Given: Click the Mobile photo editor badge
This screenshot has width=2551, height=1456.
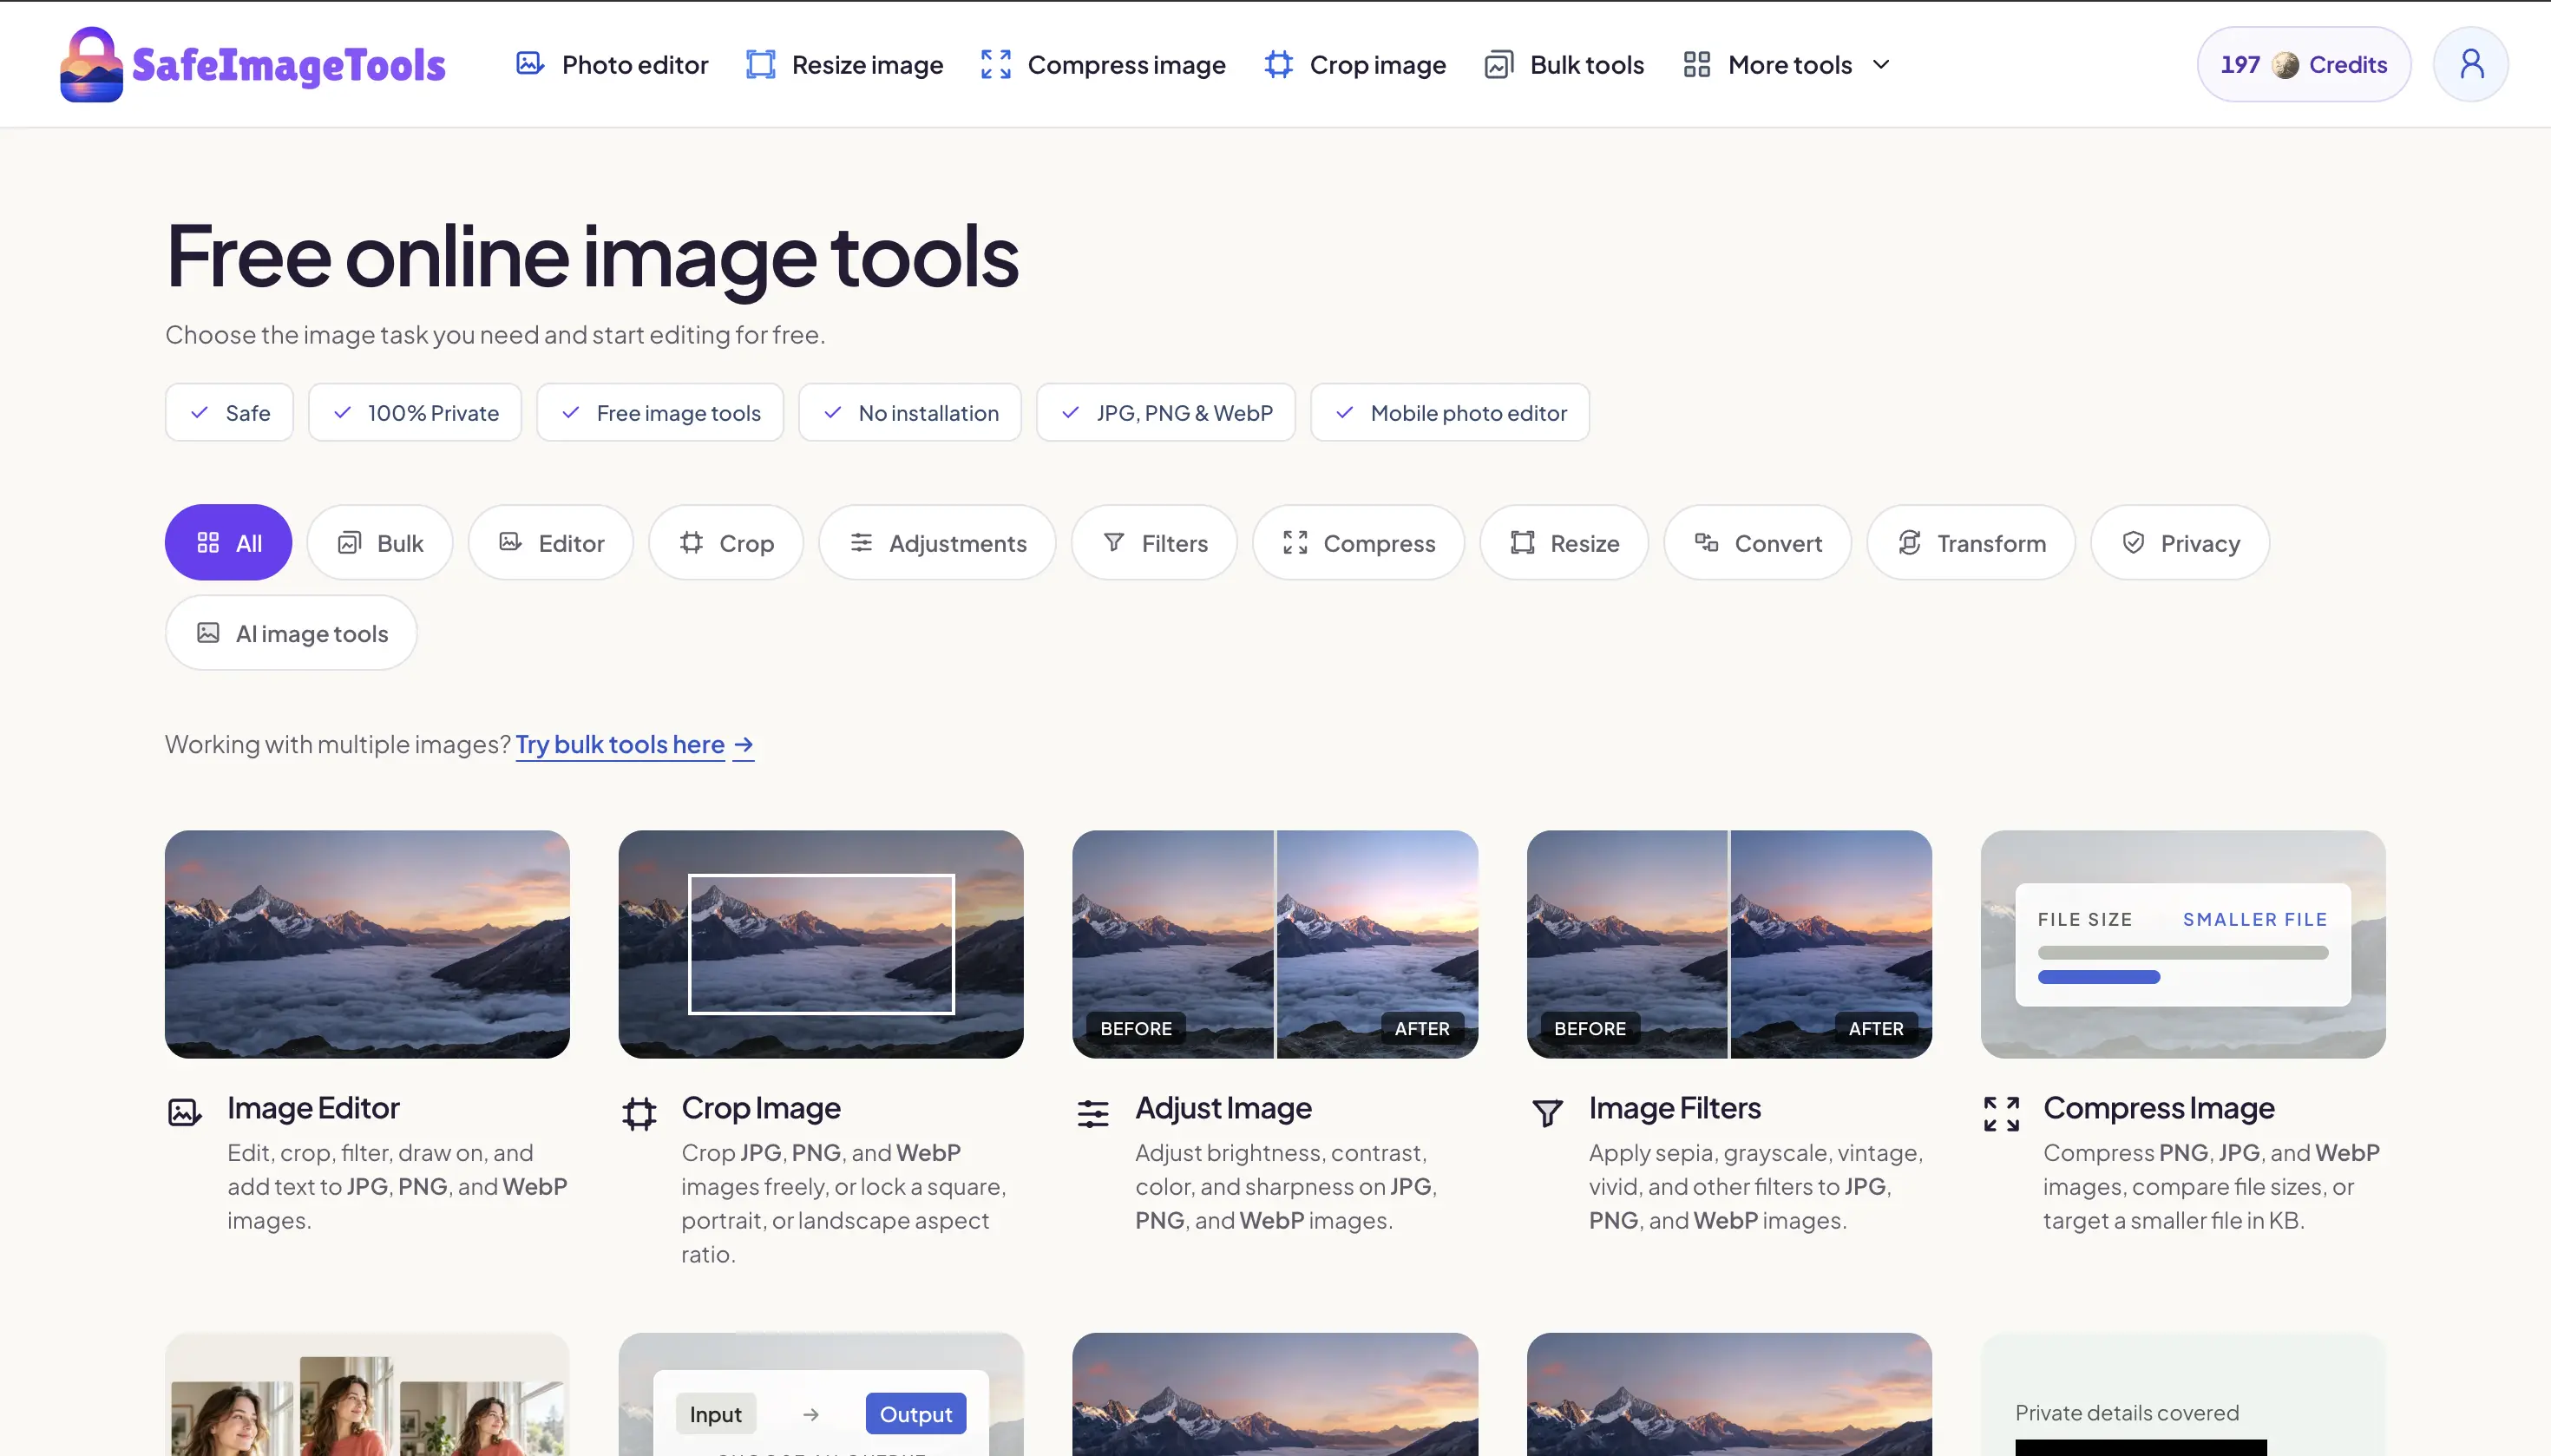Looking at the screenshot, I should point(1449,412).
